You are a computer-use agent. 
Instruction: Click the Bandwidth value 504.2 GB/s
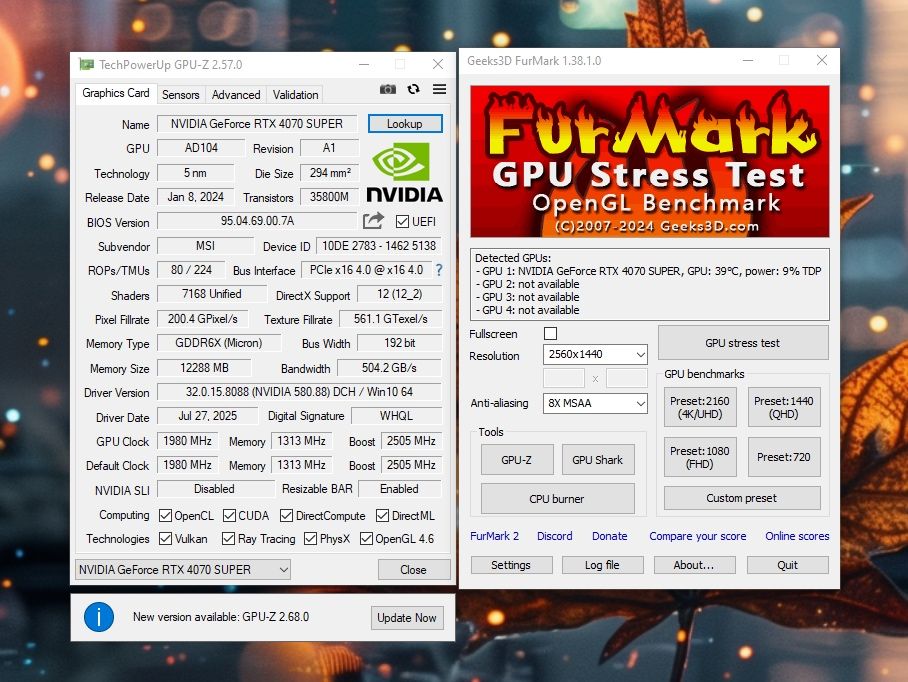point(389,368)
